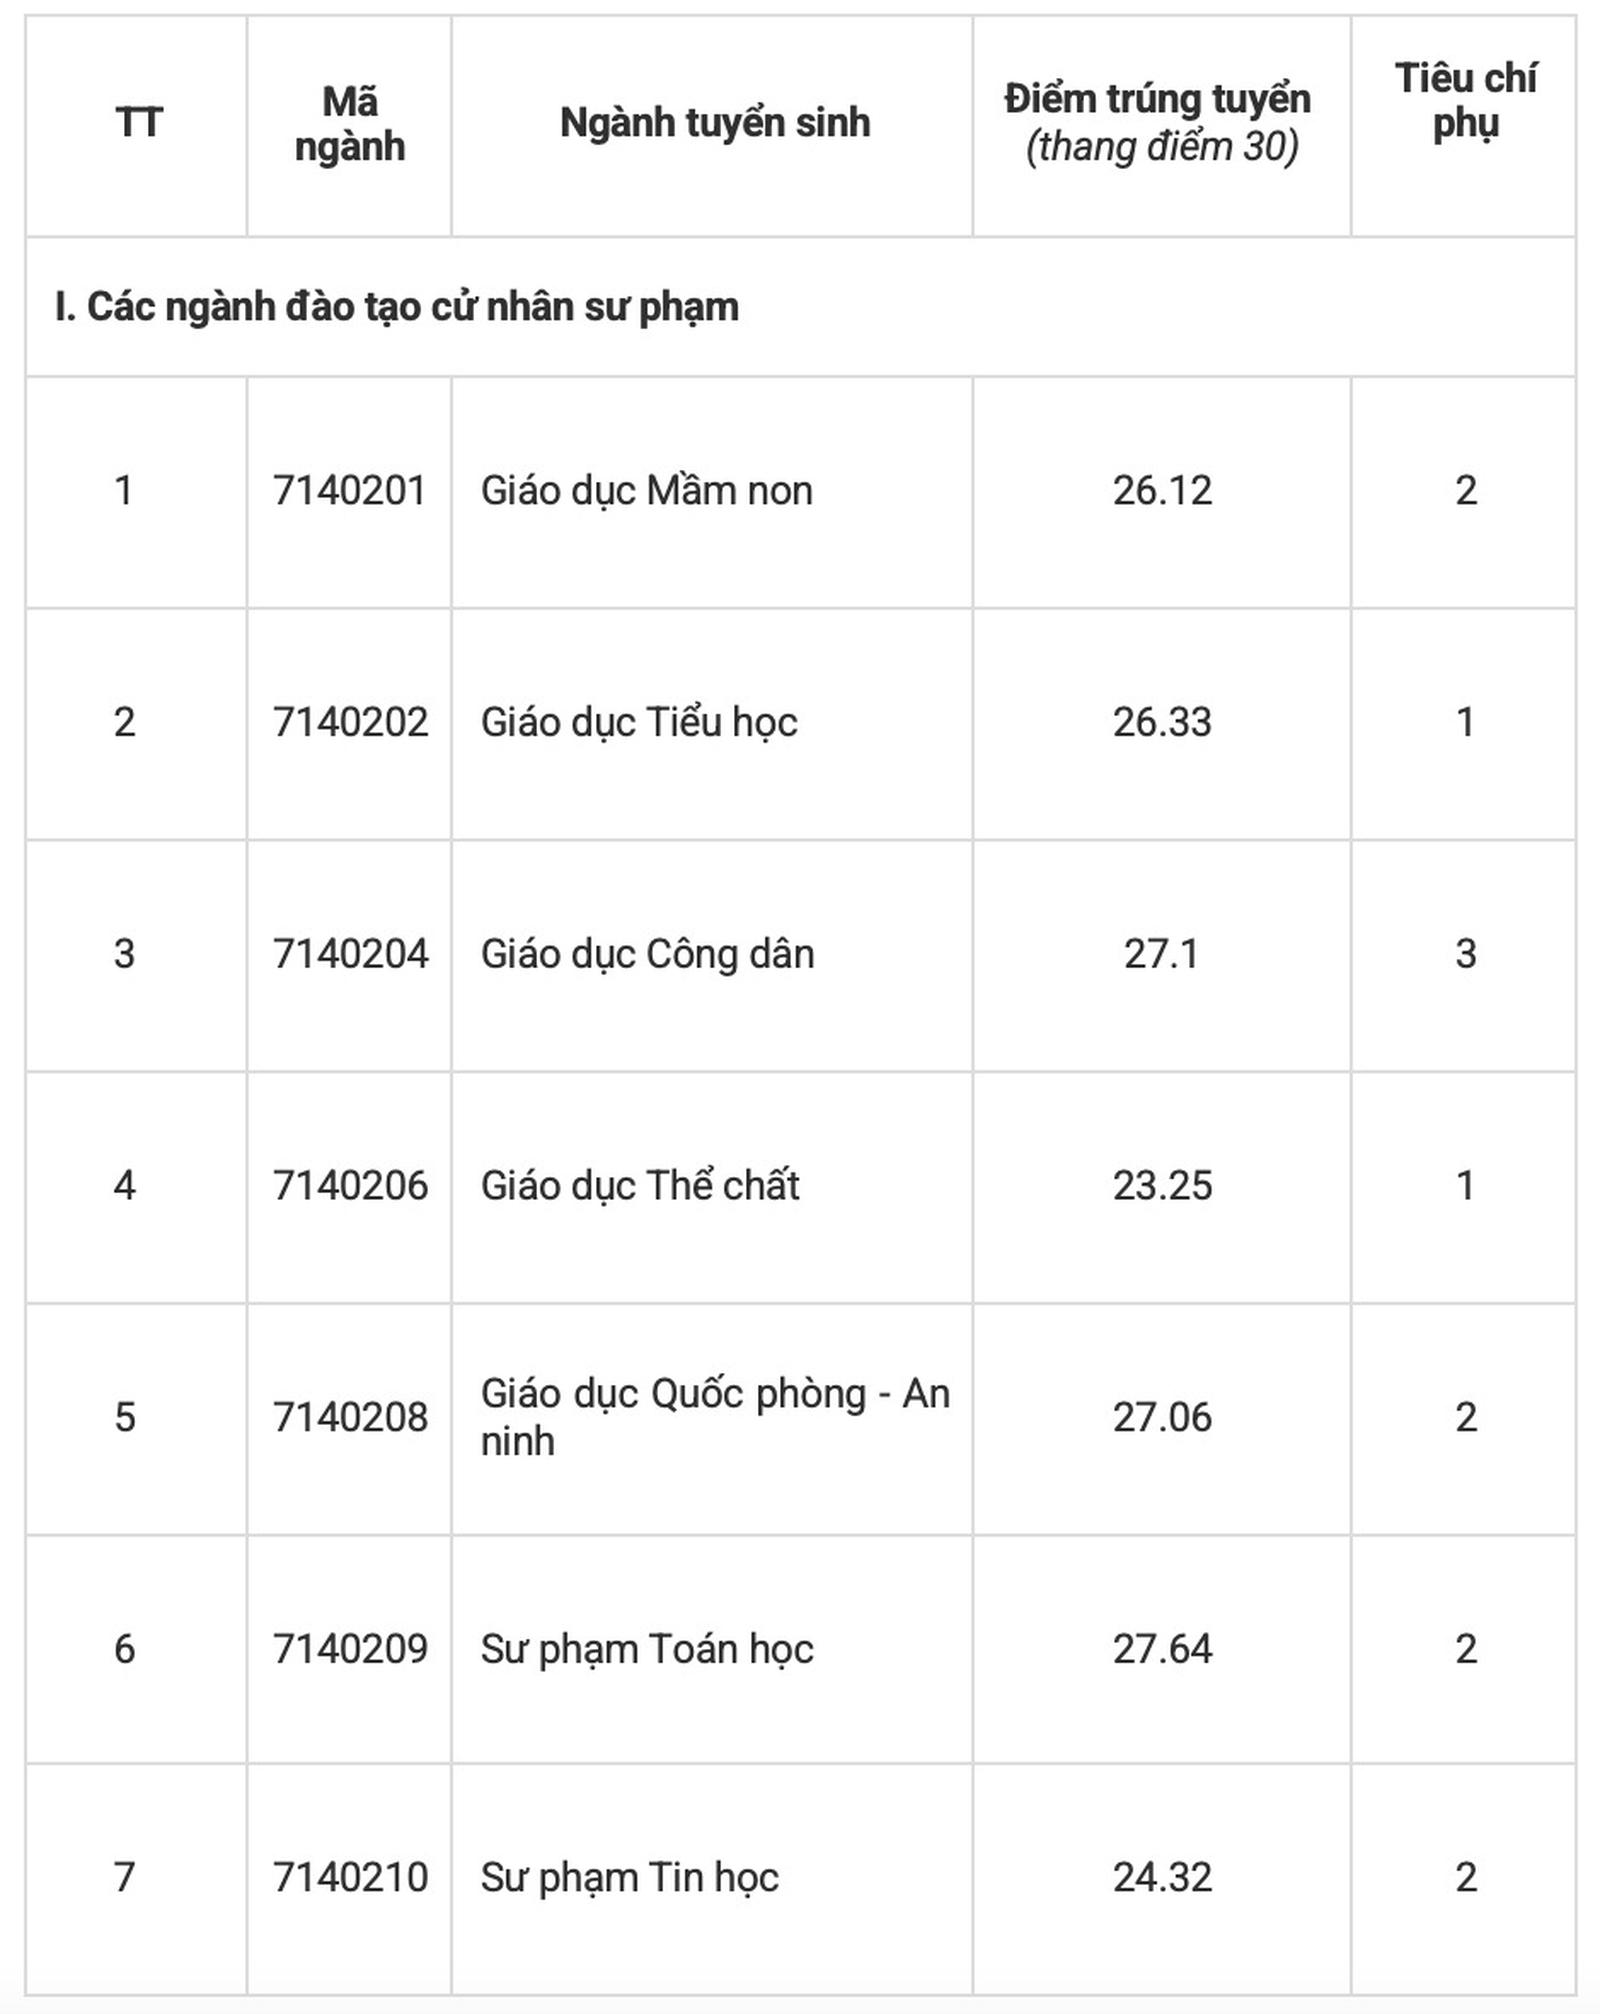Select the score 27.1
The image size is (1600, 2014).
click(1160, 954)
